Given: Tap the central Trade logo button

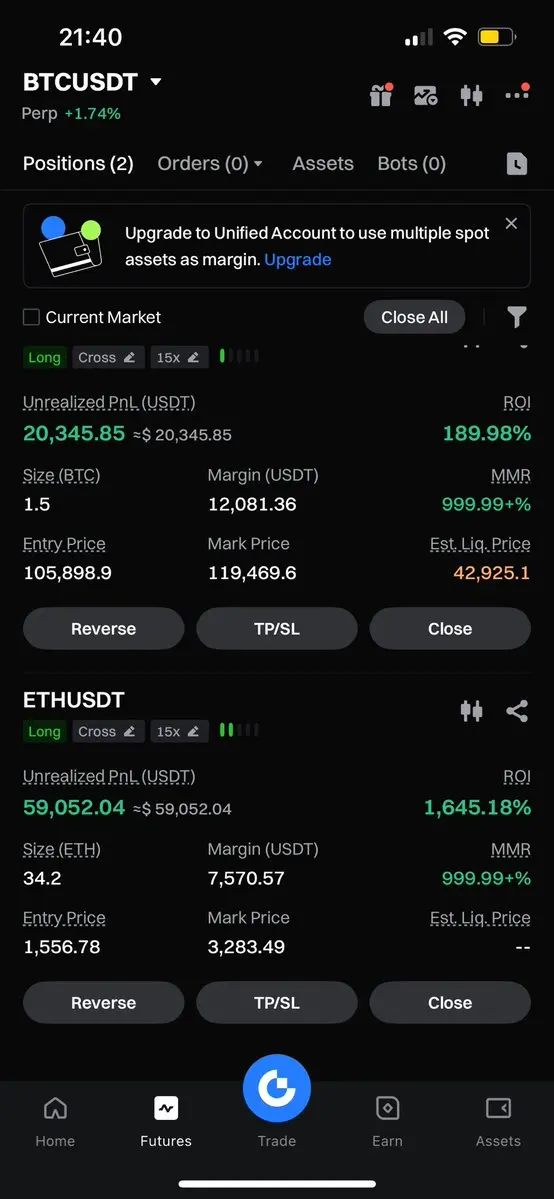Looking at the screenshot, I should pos(277,1089).
